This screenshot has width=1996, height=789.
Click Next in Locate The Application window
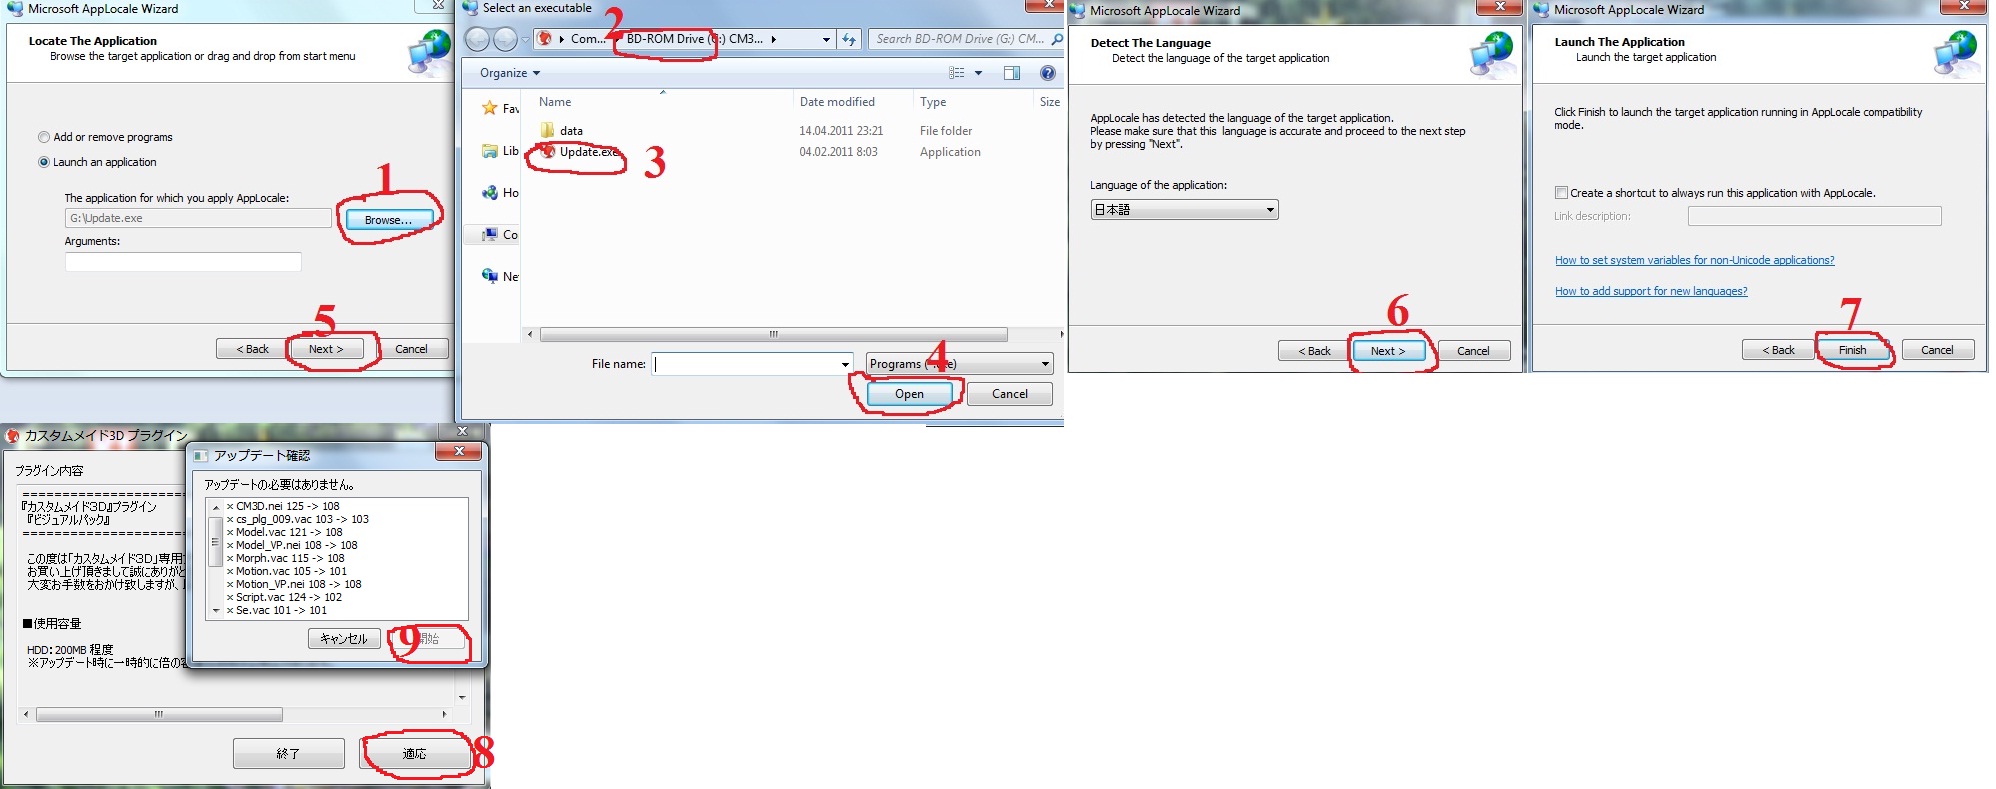coord(326,349)
